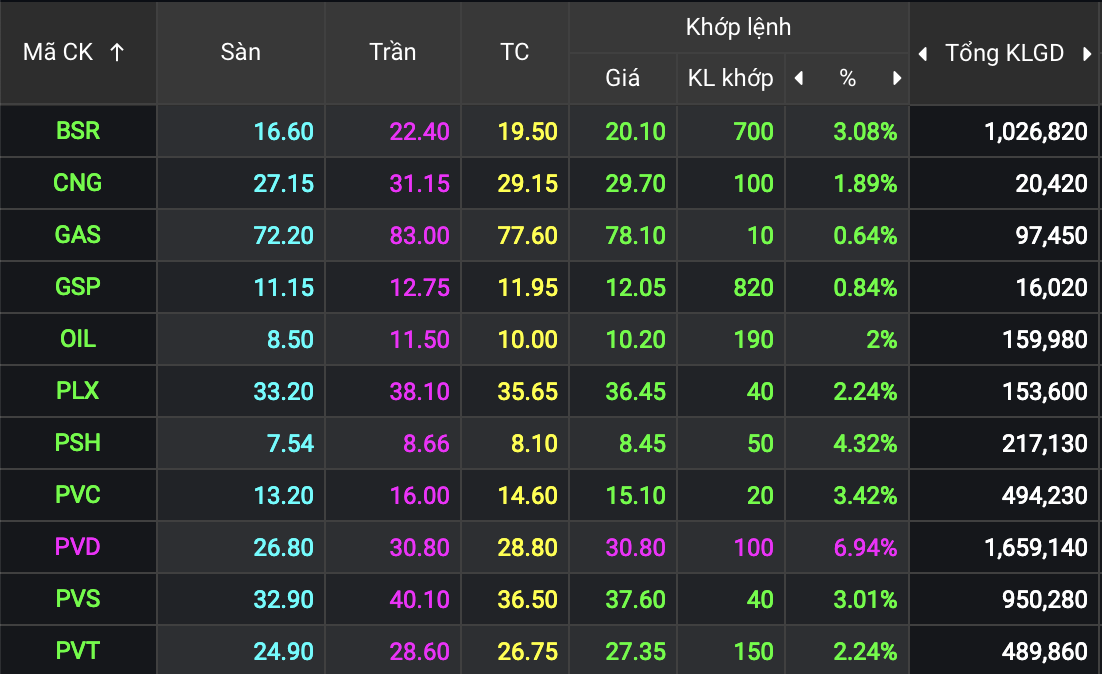The height and width of the screenshot is (674, 1102).
Task: Click the KL khớp column header
Action: pos(730,79)
